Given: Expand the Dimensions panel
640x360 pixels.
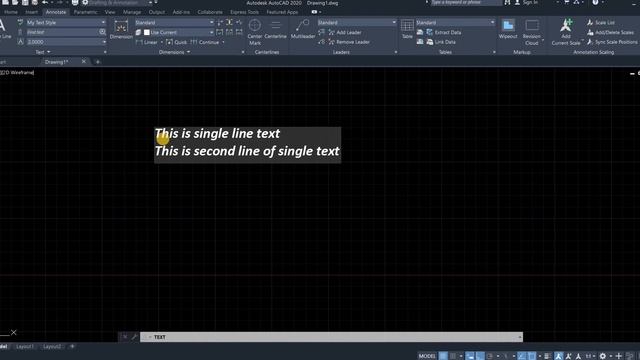Looking at the screenshot, I should [175, 52].
